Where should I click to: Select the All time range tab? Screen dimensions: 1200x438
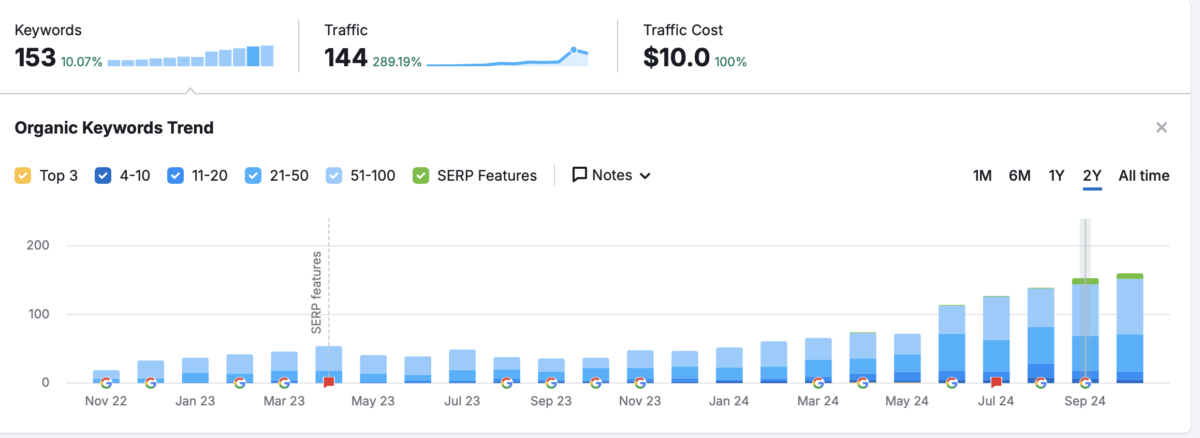point(1143,176)
